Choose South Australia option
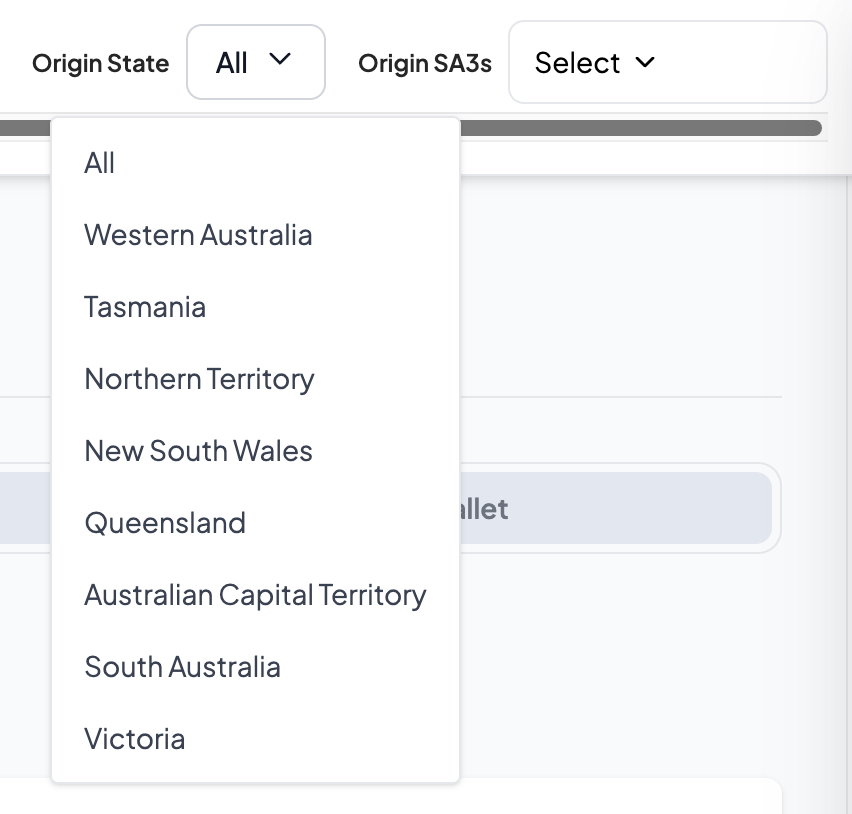852x814 pixels. coord(182,667)
